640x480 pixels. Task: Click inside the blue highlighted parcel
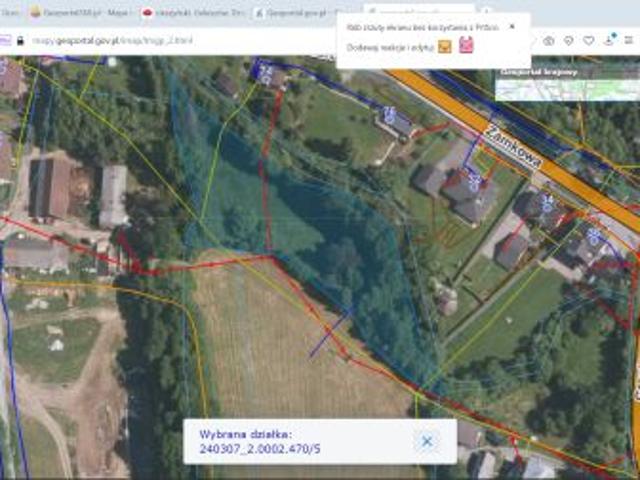tap(300, 220)
